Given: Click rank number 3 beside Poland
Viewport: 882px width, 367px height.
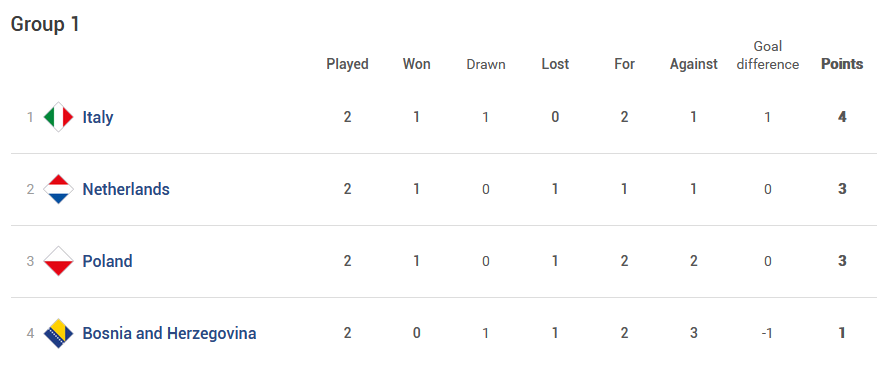Looking at the screenshot, I should [x=30, y=261].
